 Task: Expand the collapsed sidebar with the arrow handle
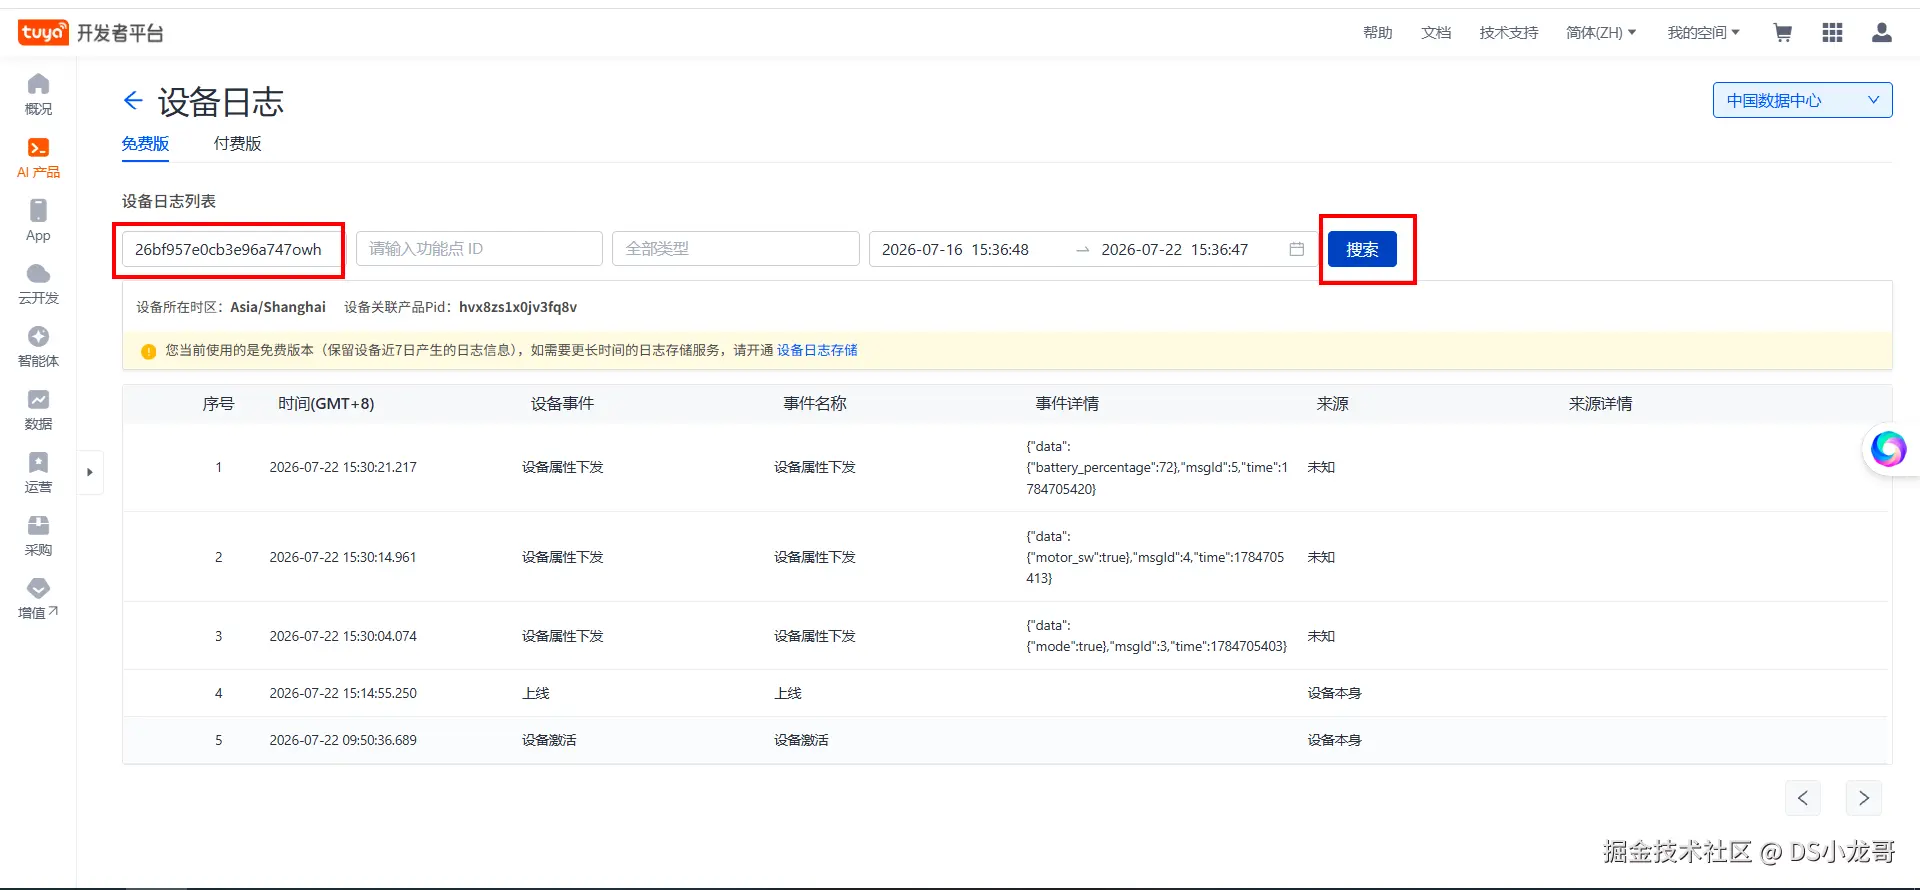coord(90,472)
